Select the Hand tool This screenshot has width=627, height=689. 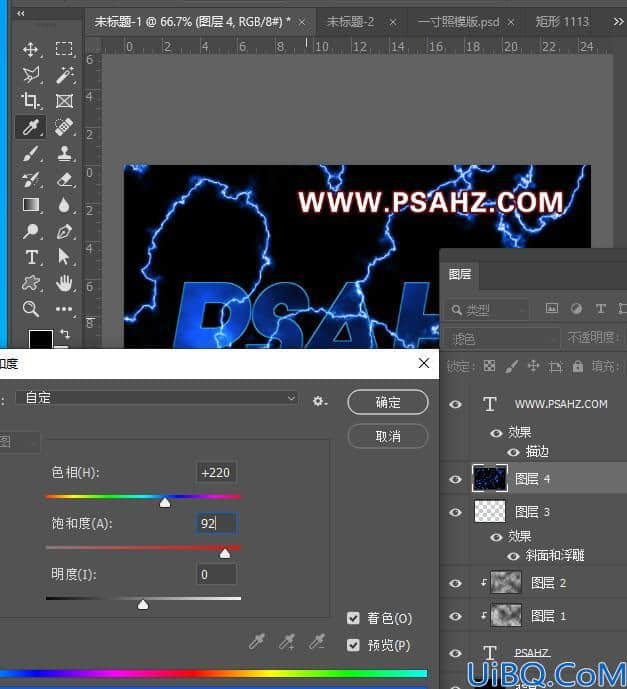[64, 283]
